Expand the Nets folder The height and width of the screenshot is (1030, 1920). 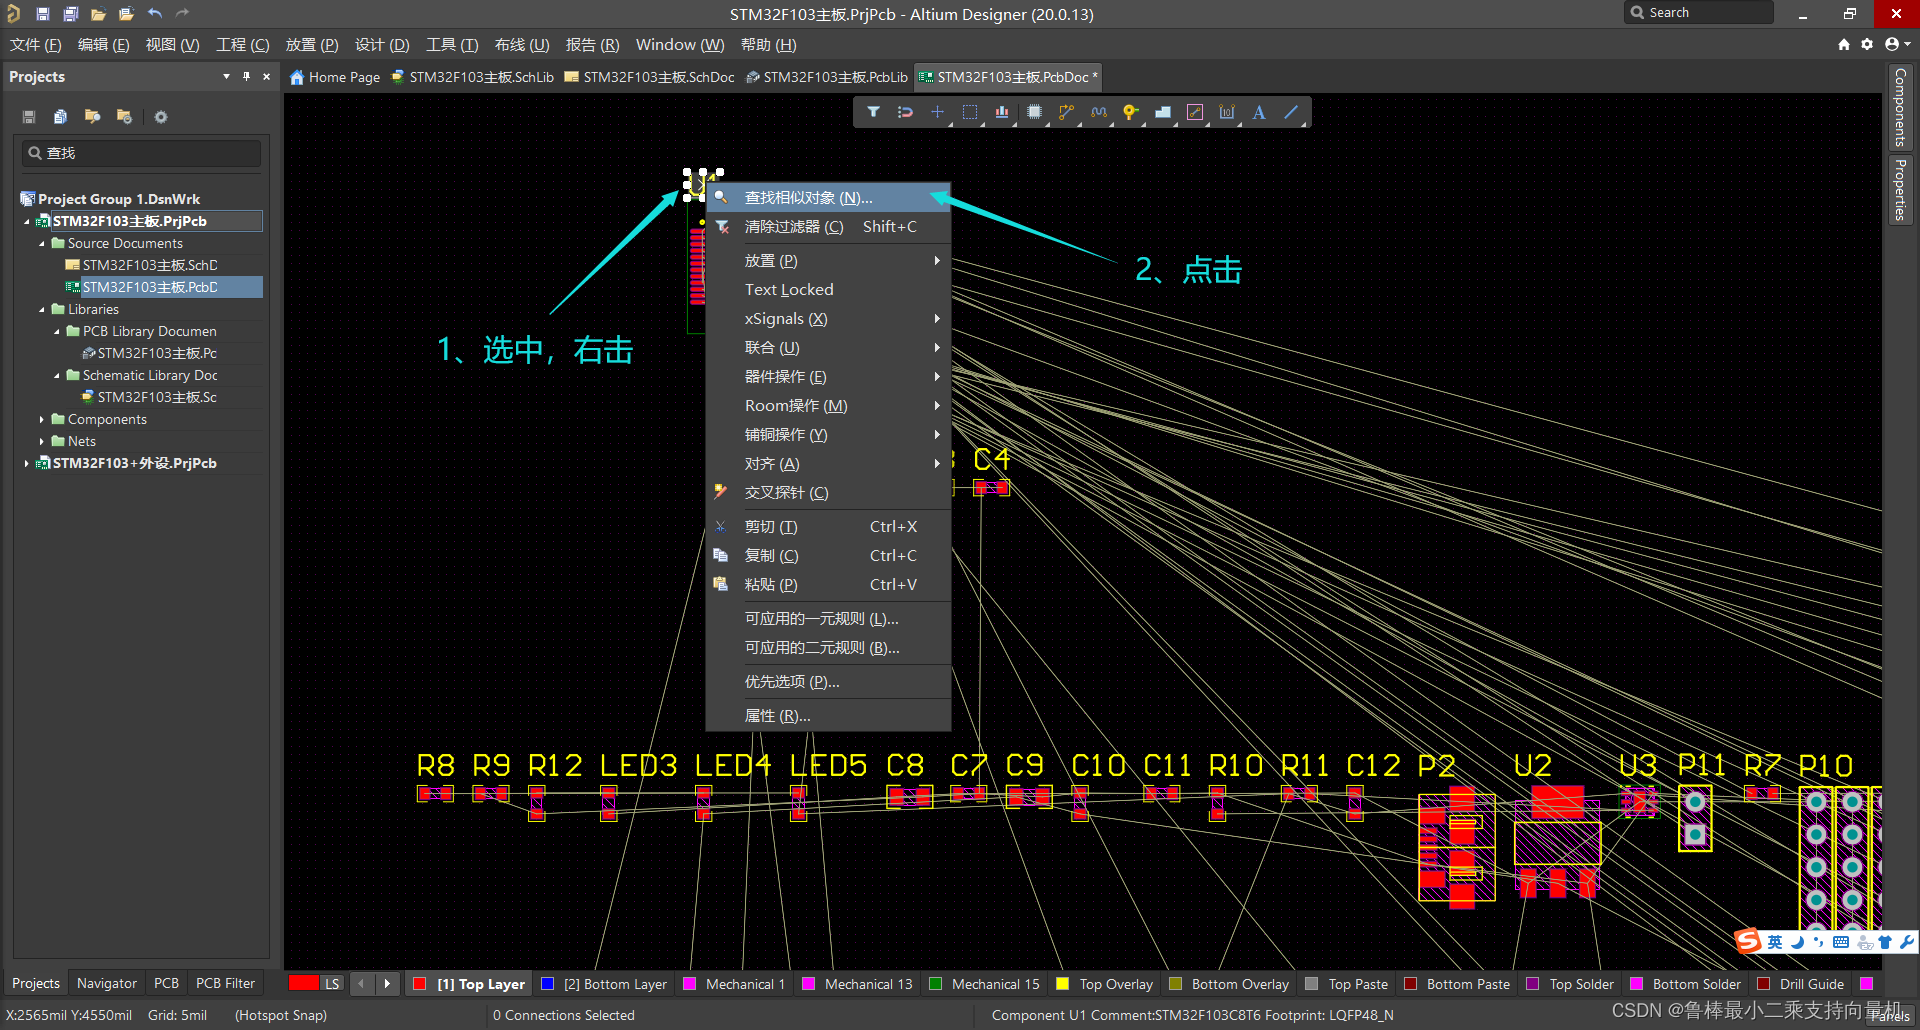coord(42,442)
